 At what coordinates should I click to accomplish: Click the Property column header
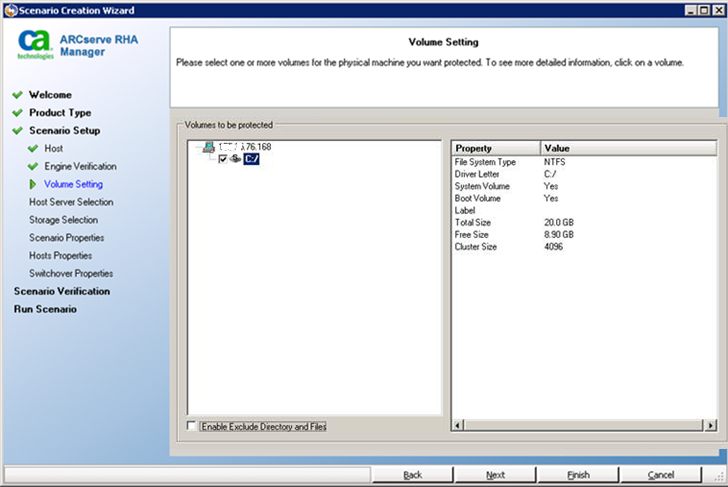(x=495, y=148)
